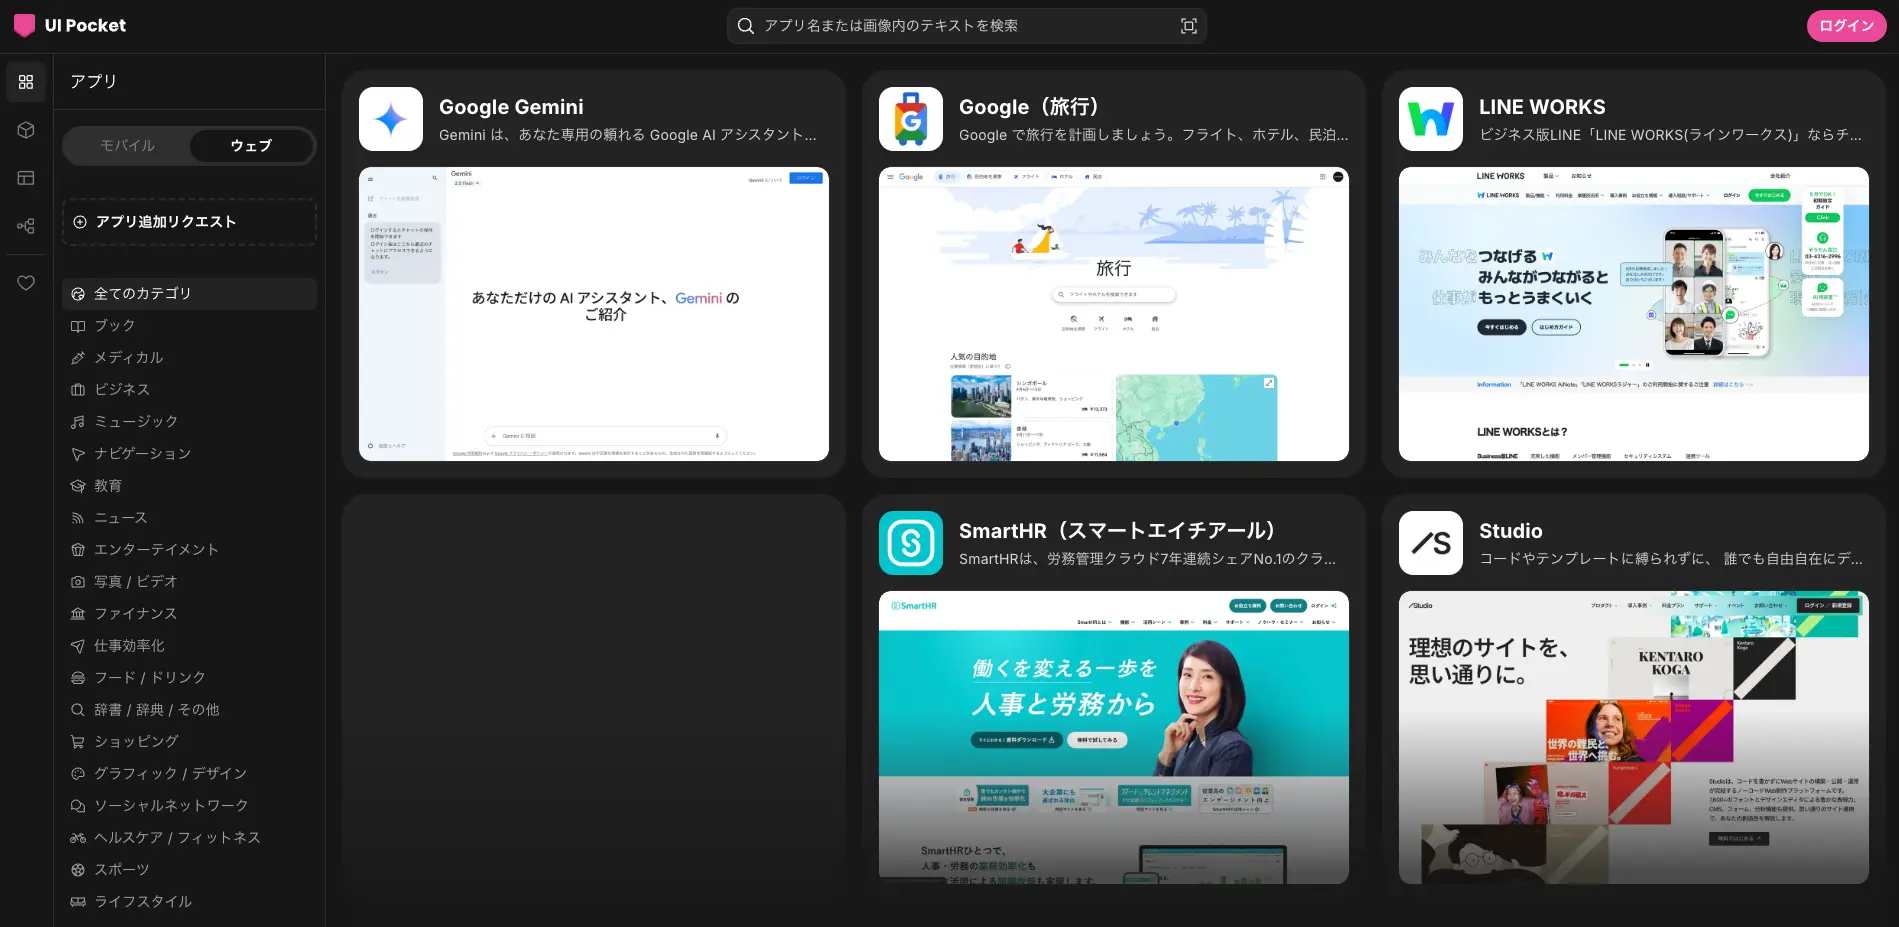This screenshot has height=927, width=1899.
Task: Open the flow diagram sidebar icon
Action: coord(26,226)
